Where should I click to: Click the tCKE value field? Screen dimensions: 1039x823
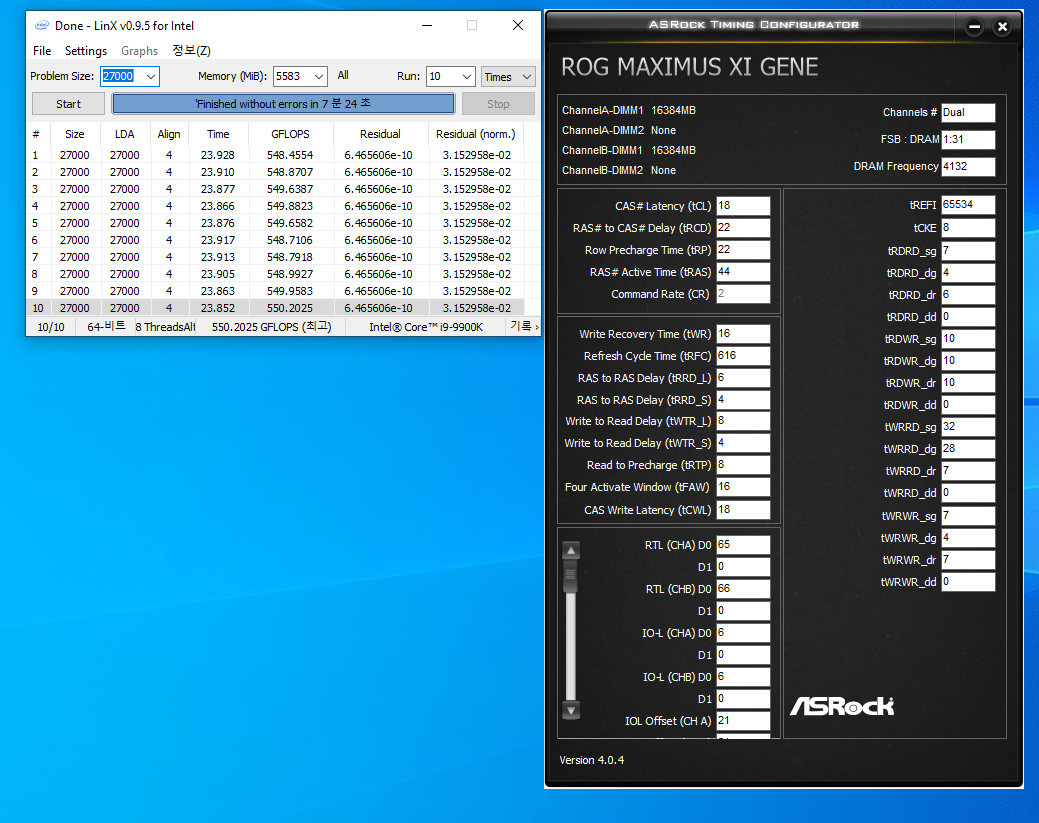(968, 228)
